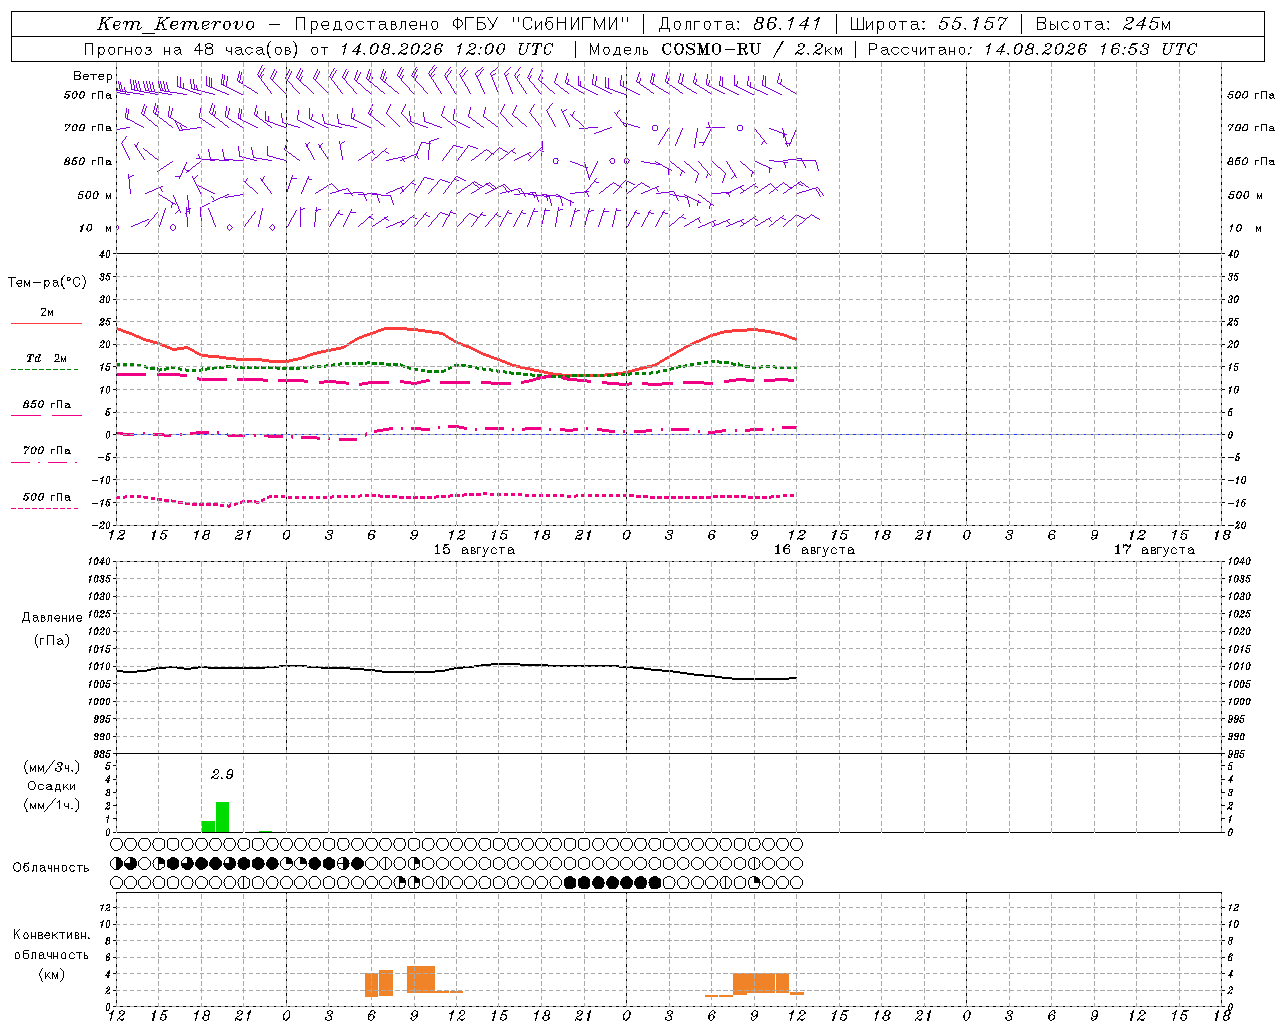The width and height of the screenshot is (1280, 1024).
Task: Click the Конвективн. облачность panel label
Action: tap(51, 954)
